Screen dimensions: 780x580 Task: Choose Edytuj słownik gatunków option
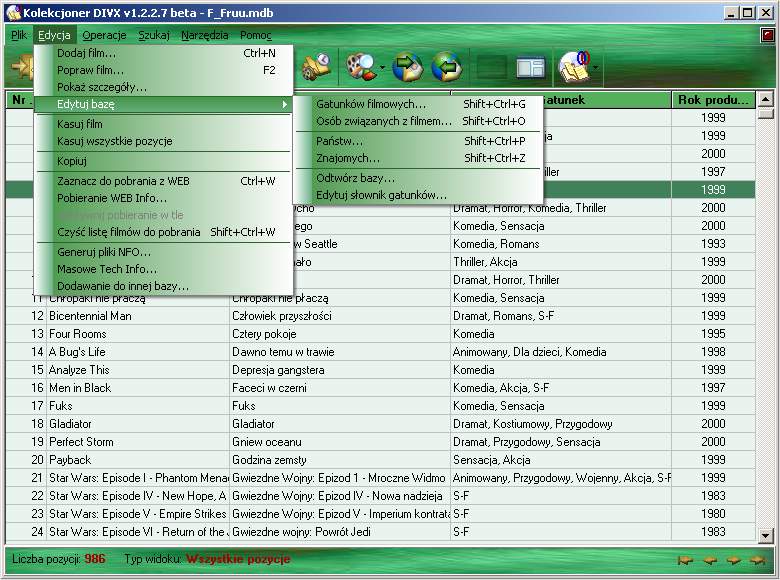(381, 195)
